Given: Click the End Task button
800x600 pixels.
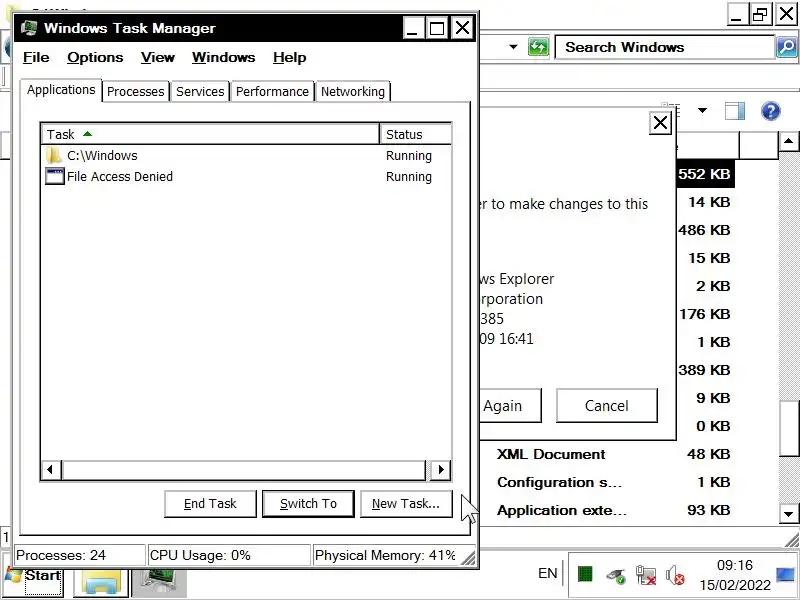Looking at the screenshot, I should click(x=210, y=504).
